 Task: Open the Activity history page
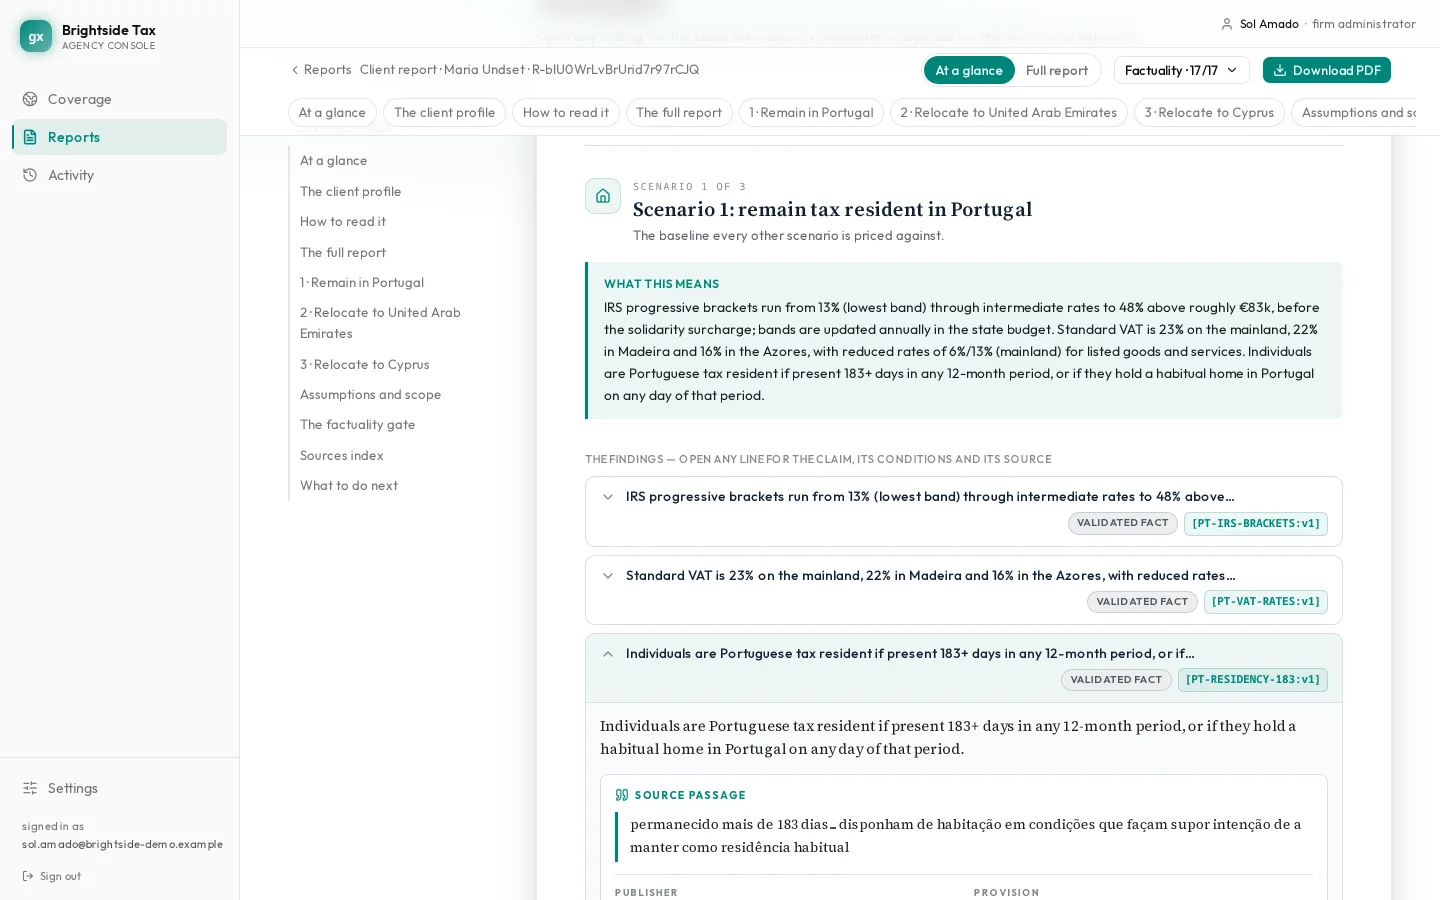[119, 175]
